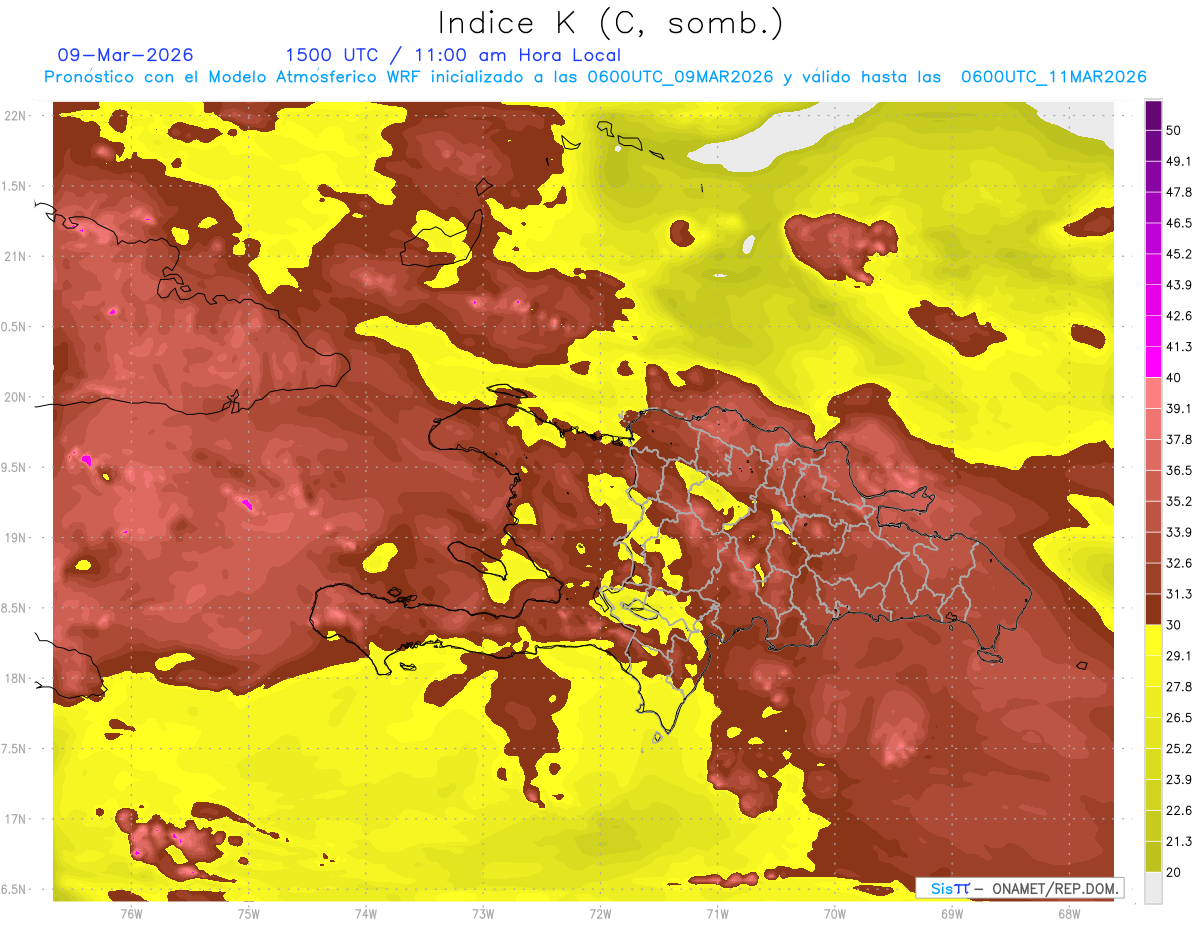Screen dimensions: 1200x927
Task: Click colorbar value "26.5"
Action: 1179,718
